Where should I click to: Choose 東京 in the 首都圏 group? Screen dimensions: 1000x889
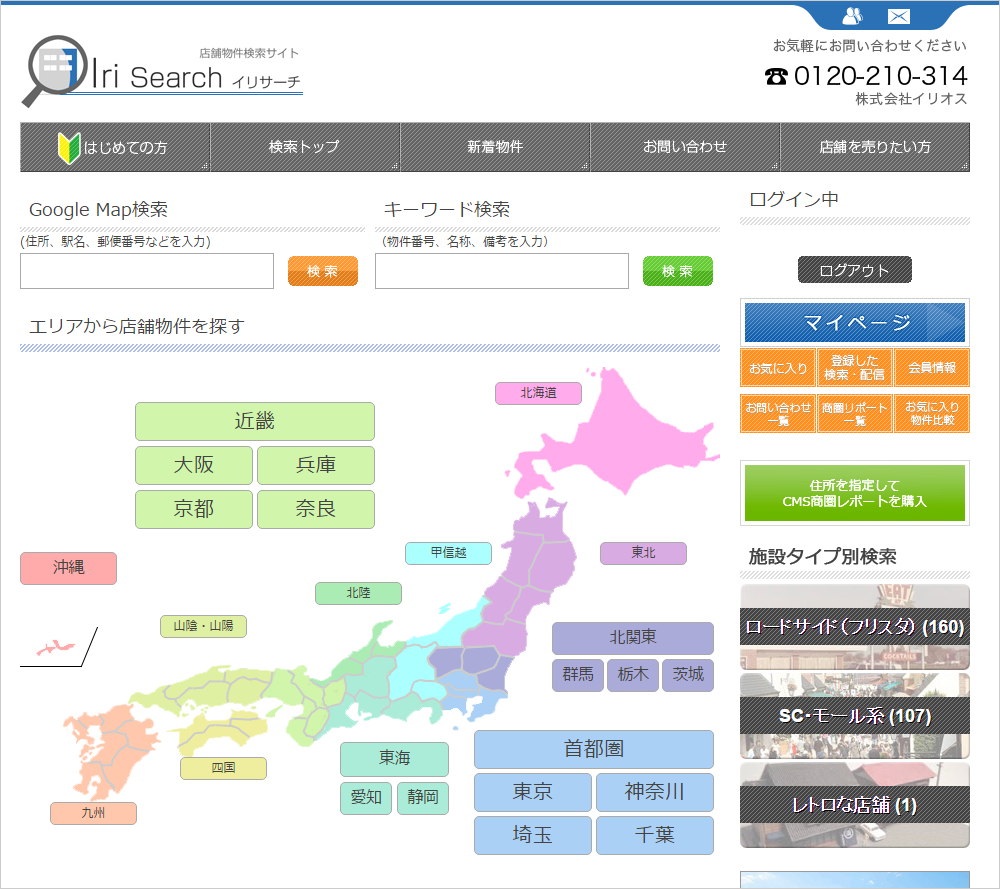click(x=533, y=792)
